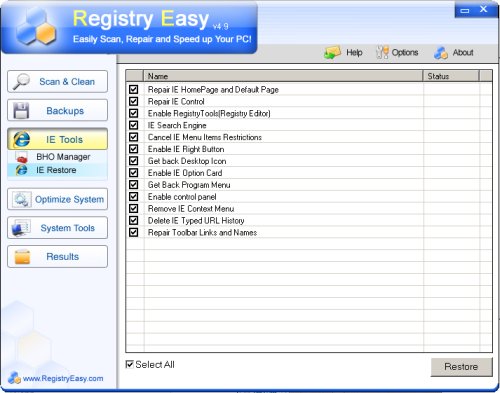
Task: Uncheck Repair IE HomePage and Default Page
Action: 134,89
